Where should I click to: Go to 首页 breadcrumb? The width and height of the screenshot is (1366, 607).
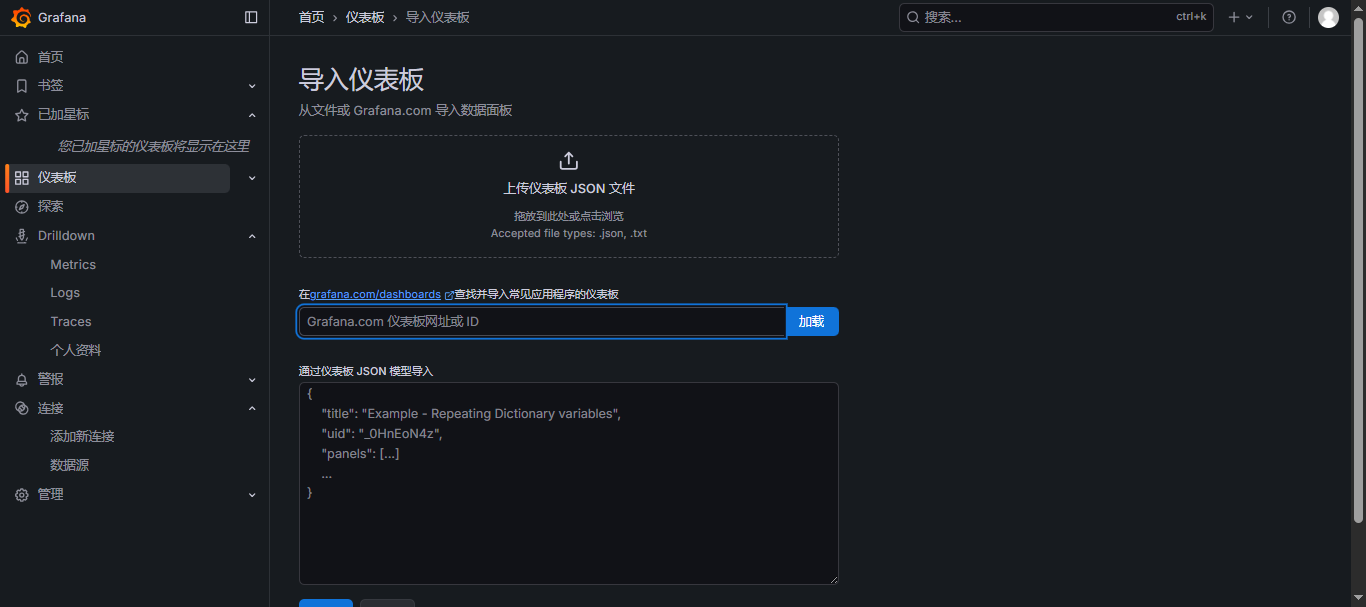pos(311,17)
